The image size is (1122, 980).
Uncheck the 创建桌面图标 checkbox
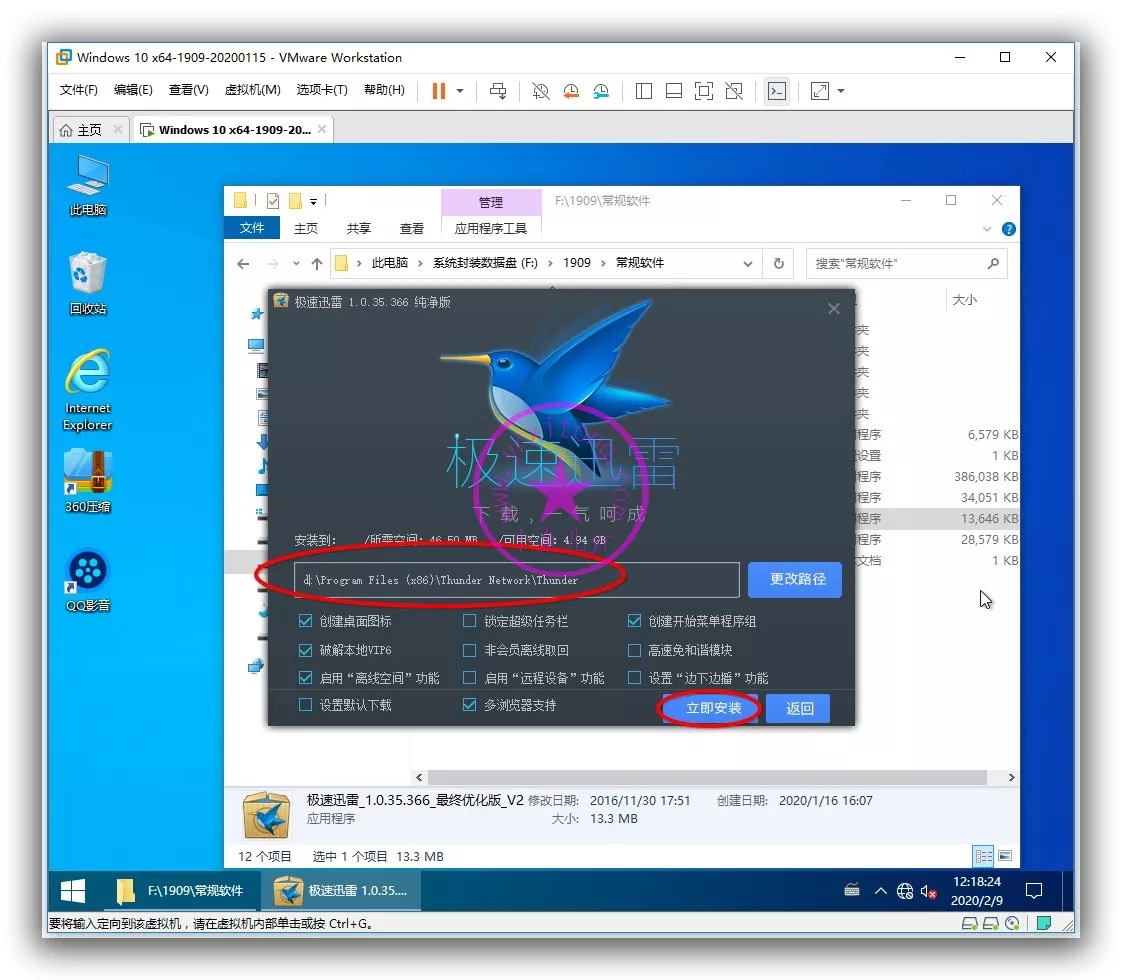click(x=306, y=621)
